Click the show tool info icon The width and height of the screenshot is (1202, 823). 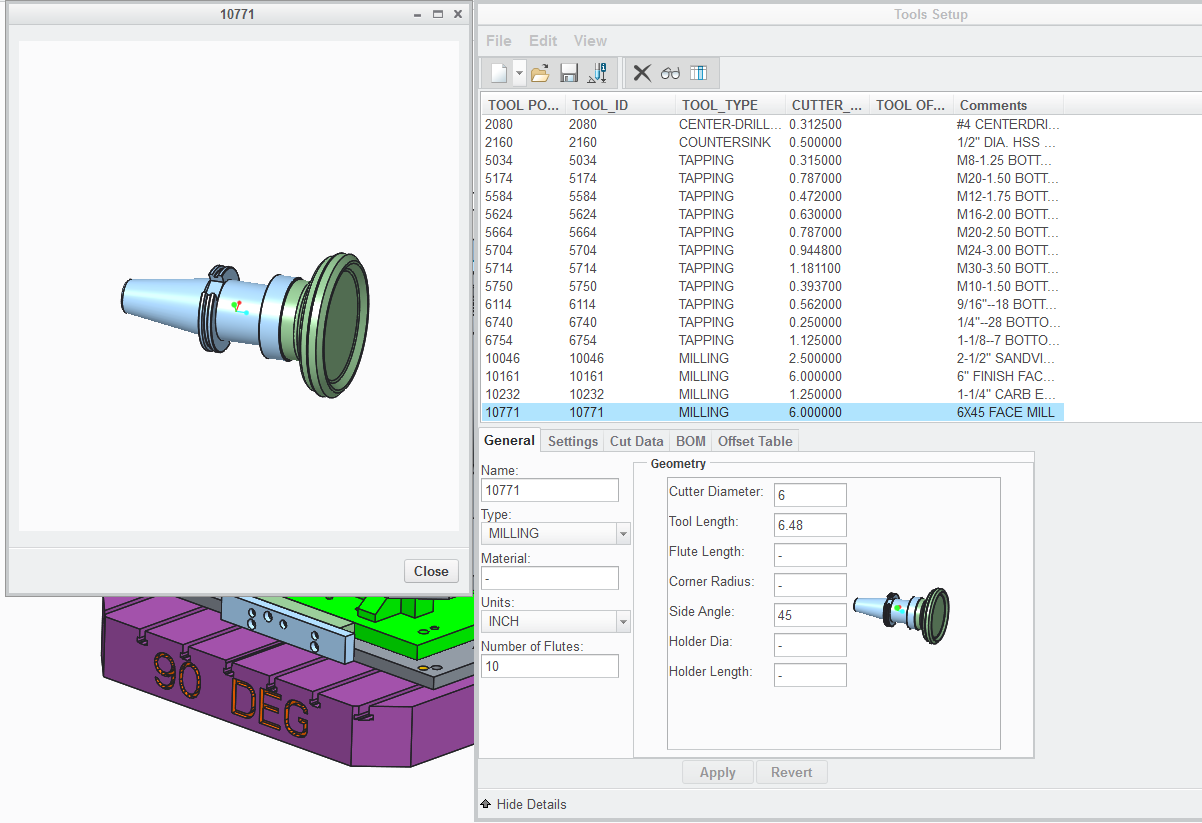(597, 73)
